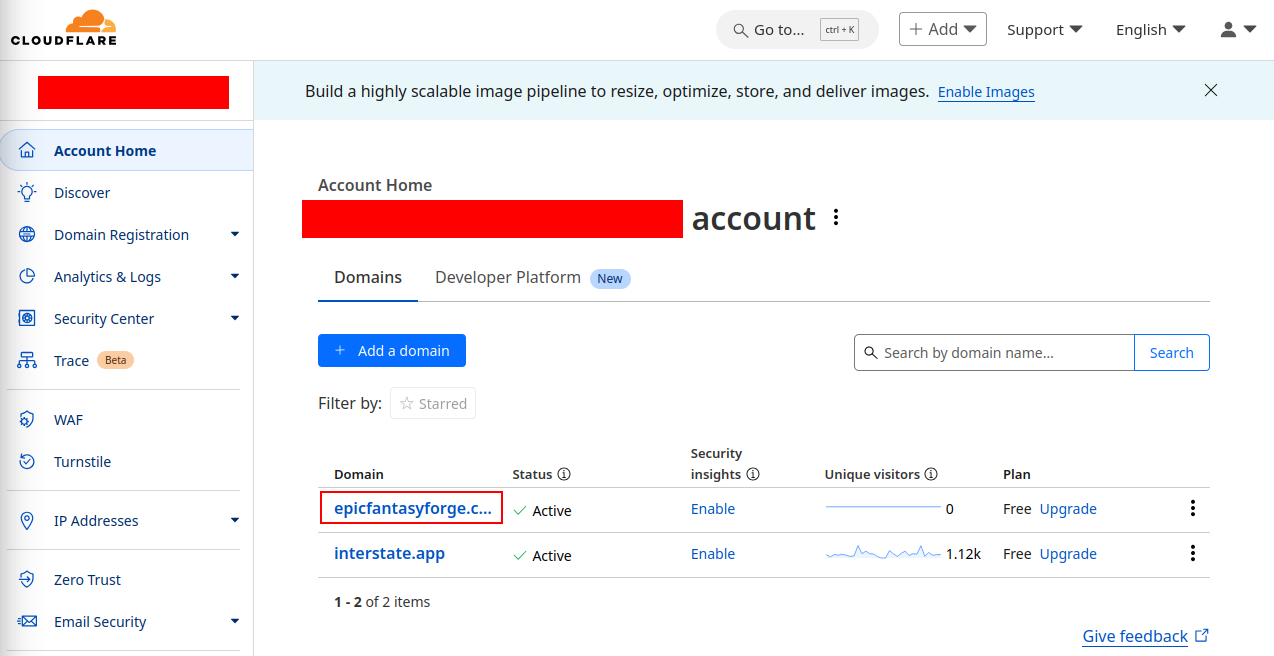Click the '1 - 2 of 2 items' text
The width and height of the screenshot is (1274, 656).
[382, 602]
